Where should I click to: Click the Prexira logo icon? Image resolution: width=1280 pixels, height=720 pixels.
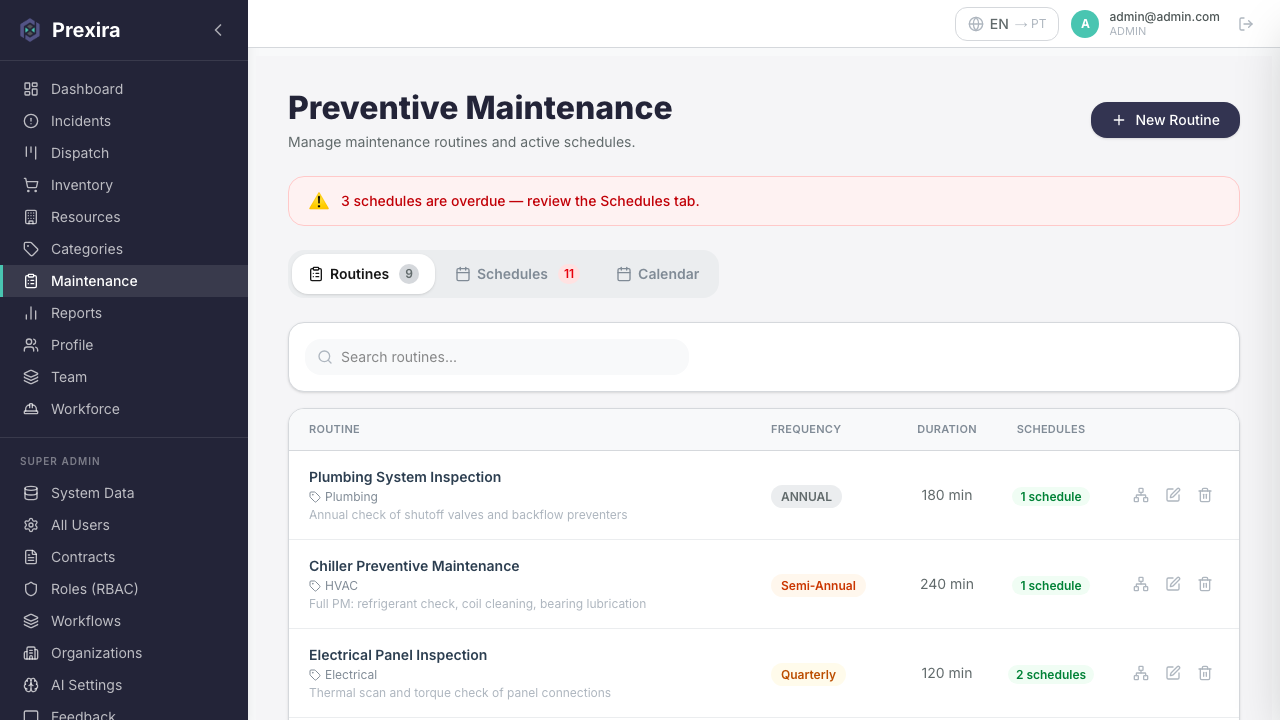30,30
